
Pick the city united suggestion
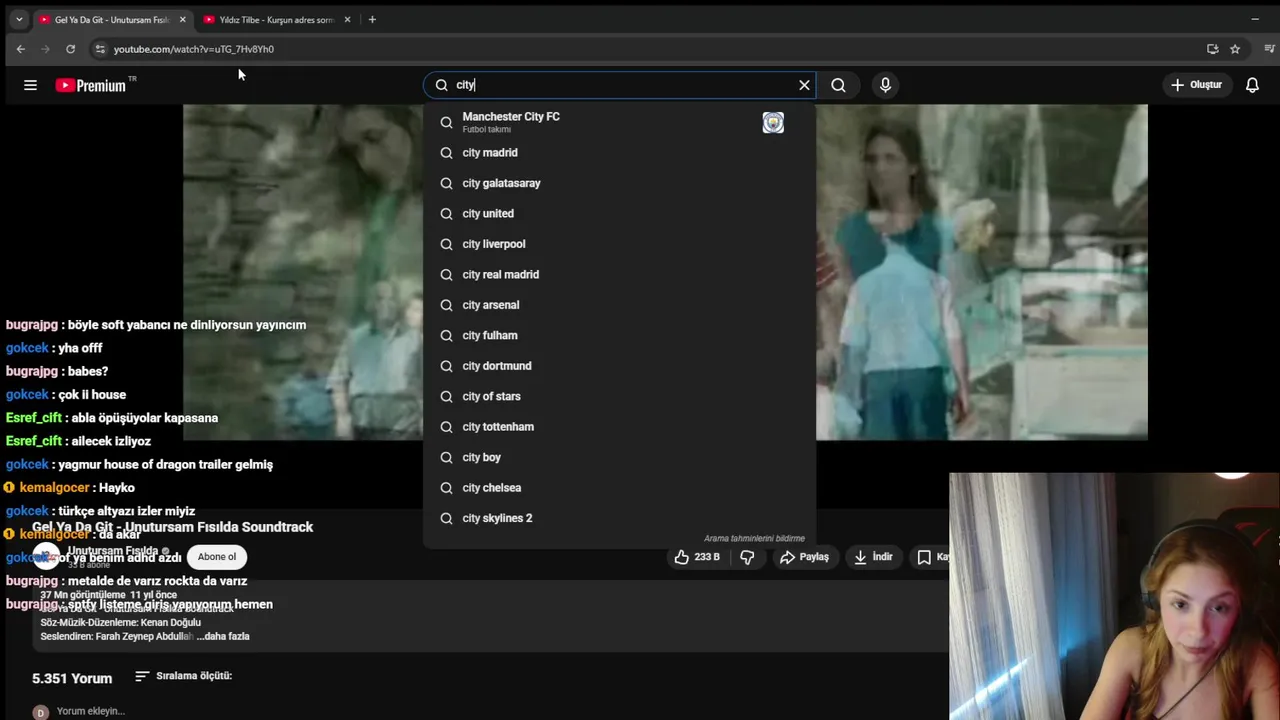coord(618,214)
